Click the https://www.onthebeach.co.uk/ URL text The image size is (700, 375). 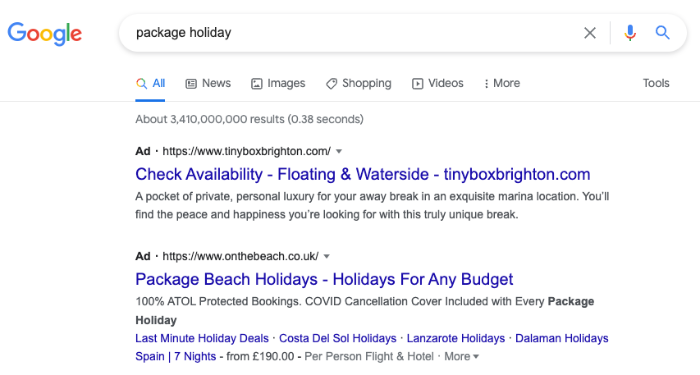pos(240,256)
